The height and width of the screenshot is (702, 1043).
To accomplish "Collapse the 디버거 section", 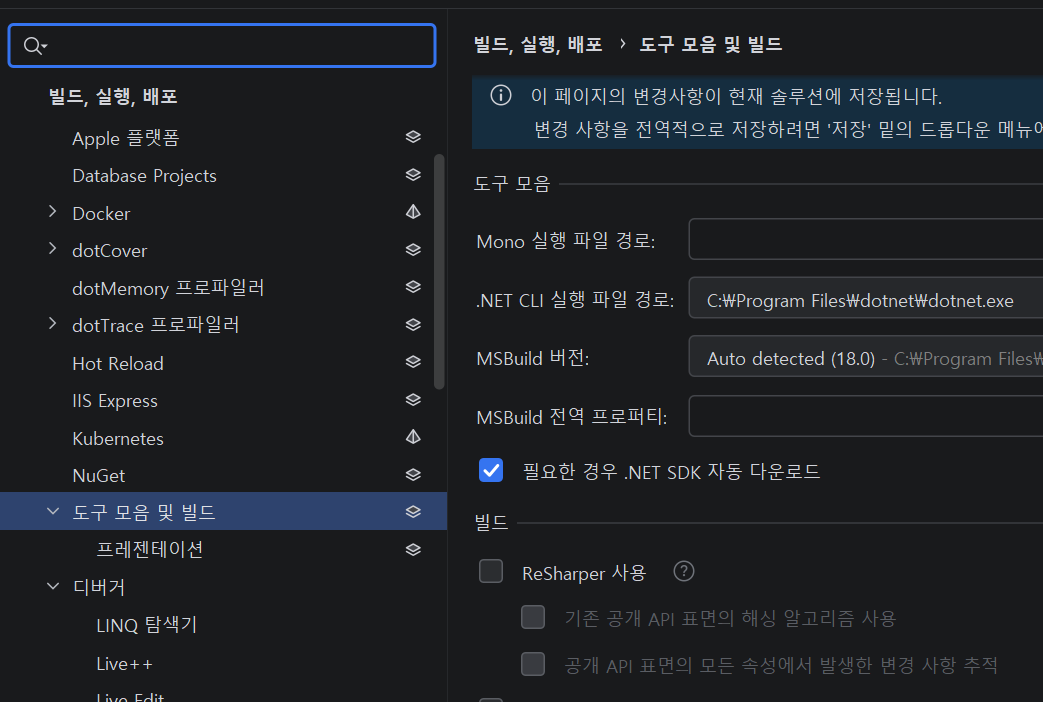I will (52, 587).
